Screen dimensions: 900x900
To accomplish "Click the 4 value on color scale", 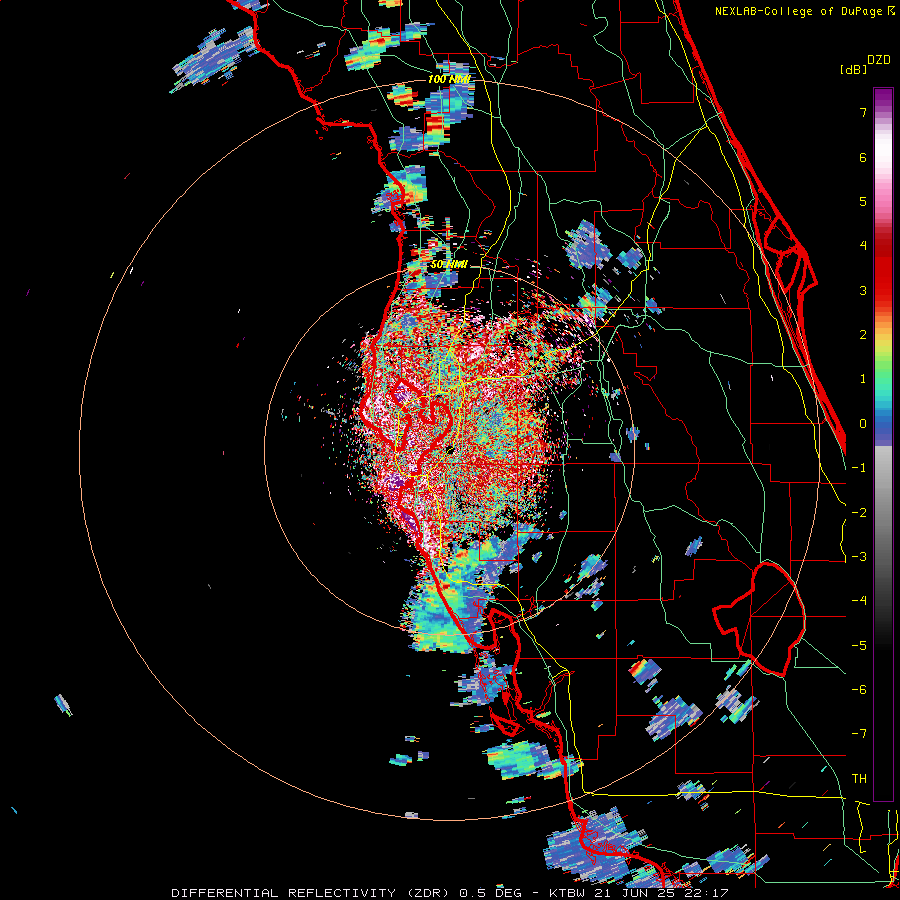I will [x=863, y=246].
